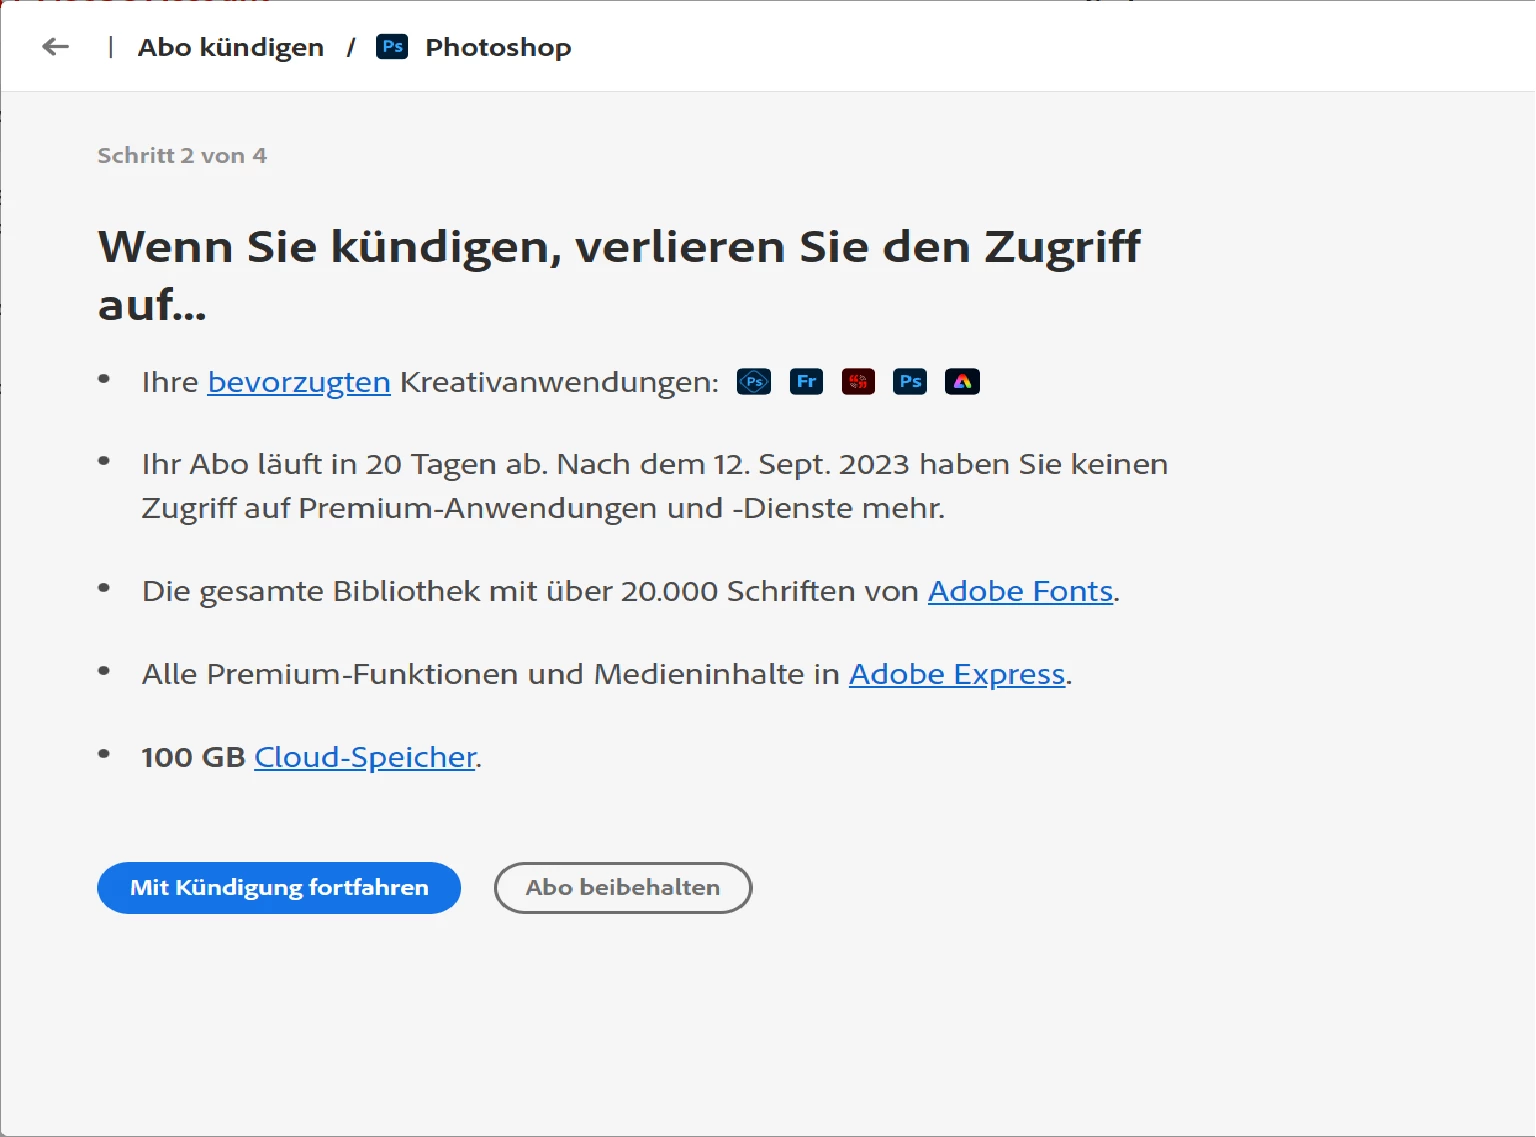The image size is (1536, 1137).
Task: Open the 'bevorzugten' link
Action: [299, 382]
